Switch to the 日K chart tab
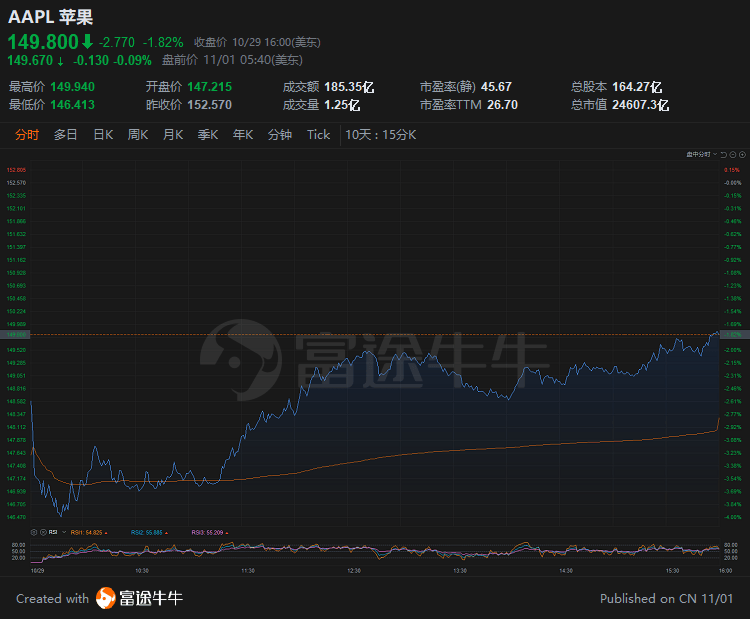Screen dimensions: 750x619 (x=103, y=135)
